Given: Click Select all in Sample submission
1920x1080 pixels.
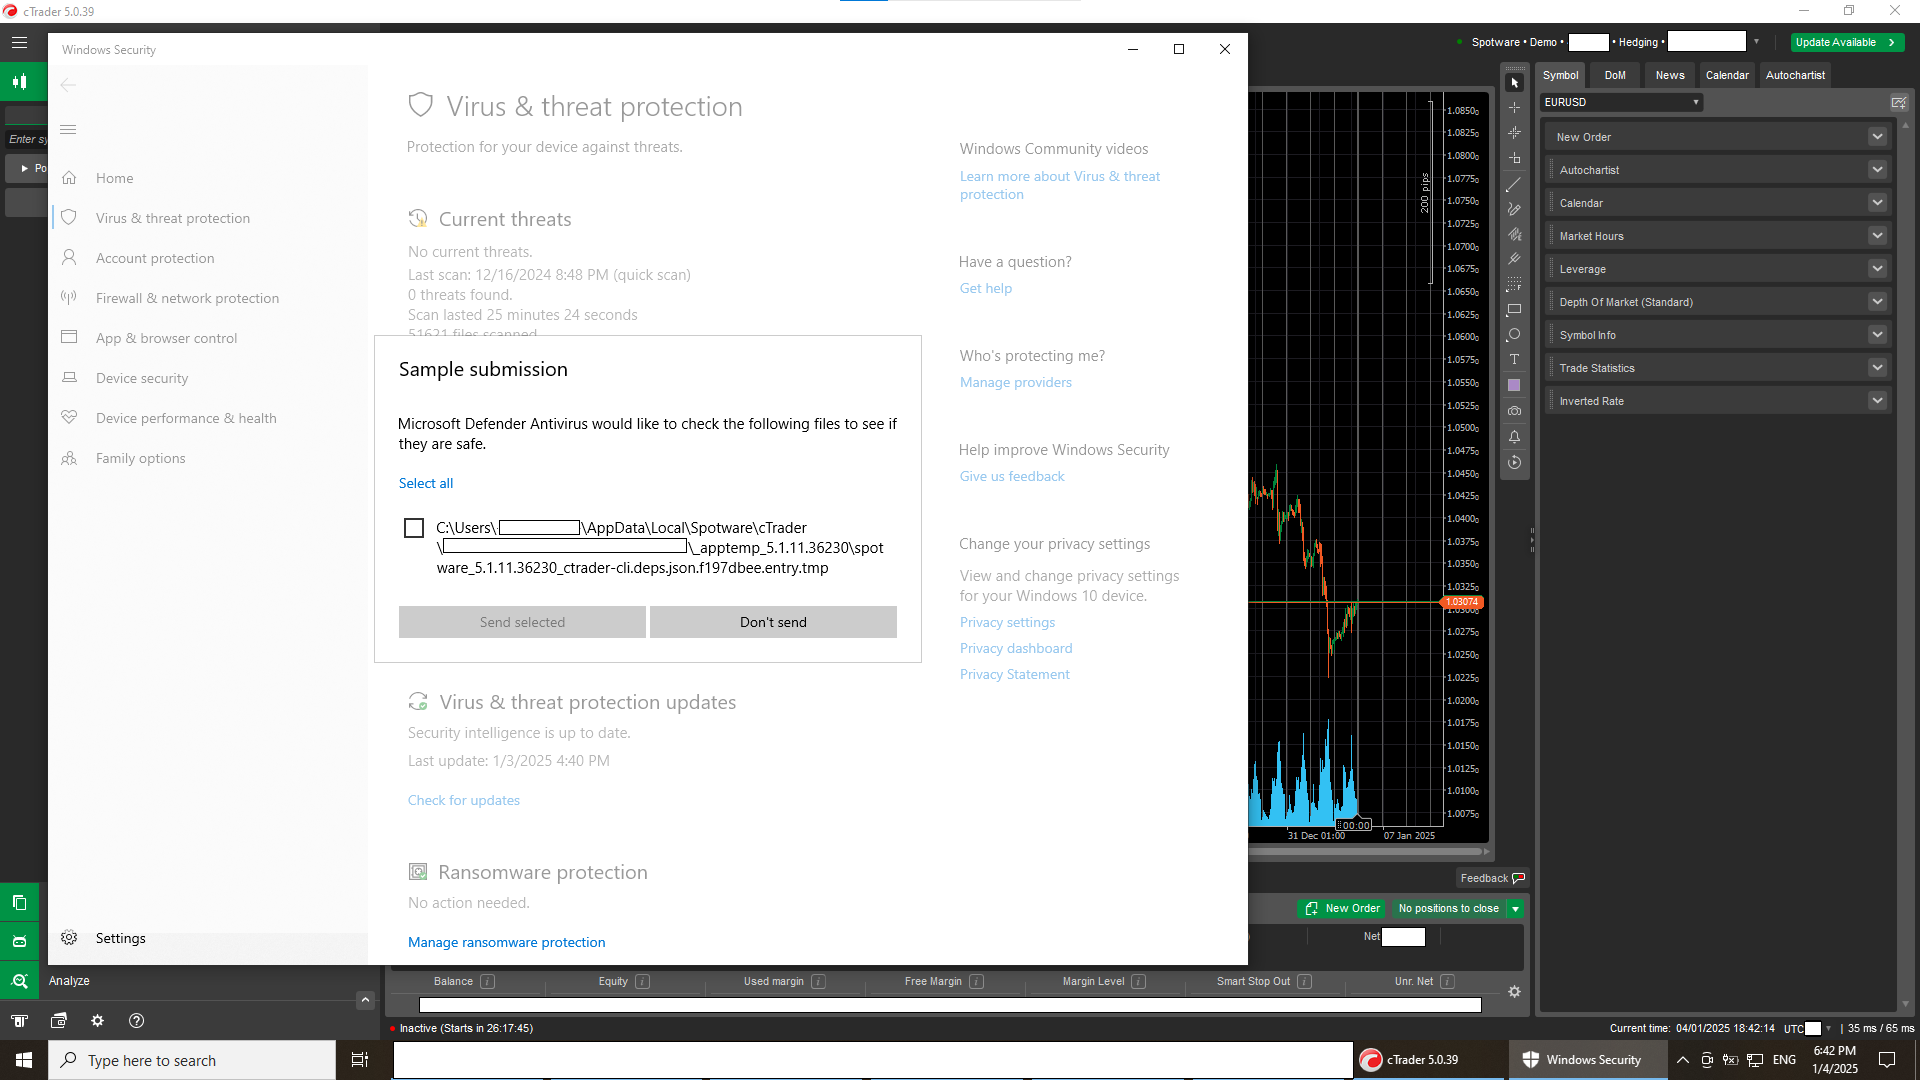Looking at the screenshot, I should (x=425, y=483).
